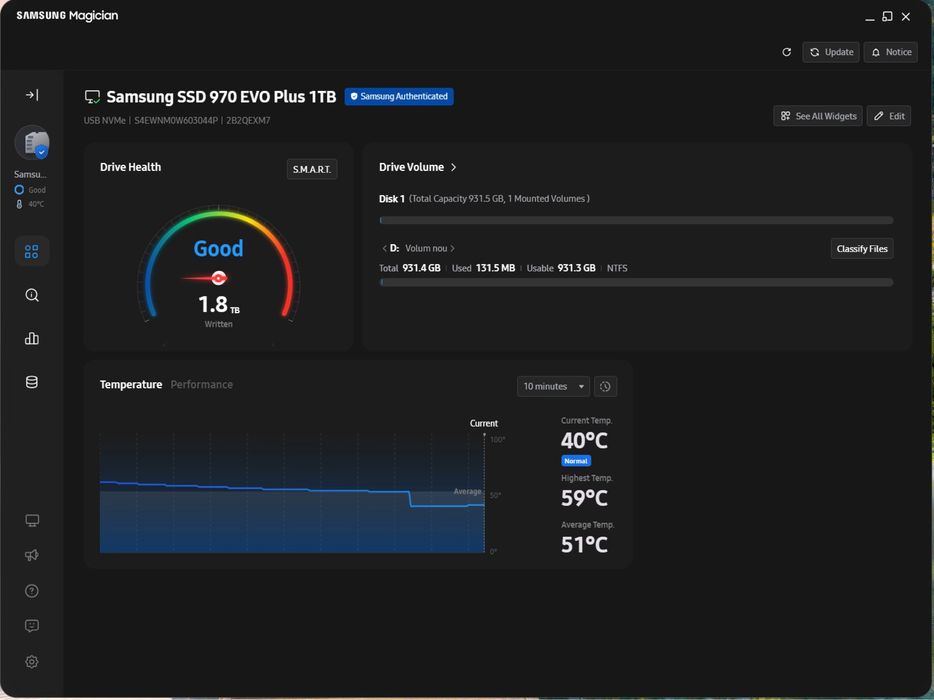Click the Samsung Authenticated badge

click(x=398, y=96)
